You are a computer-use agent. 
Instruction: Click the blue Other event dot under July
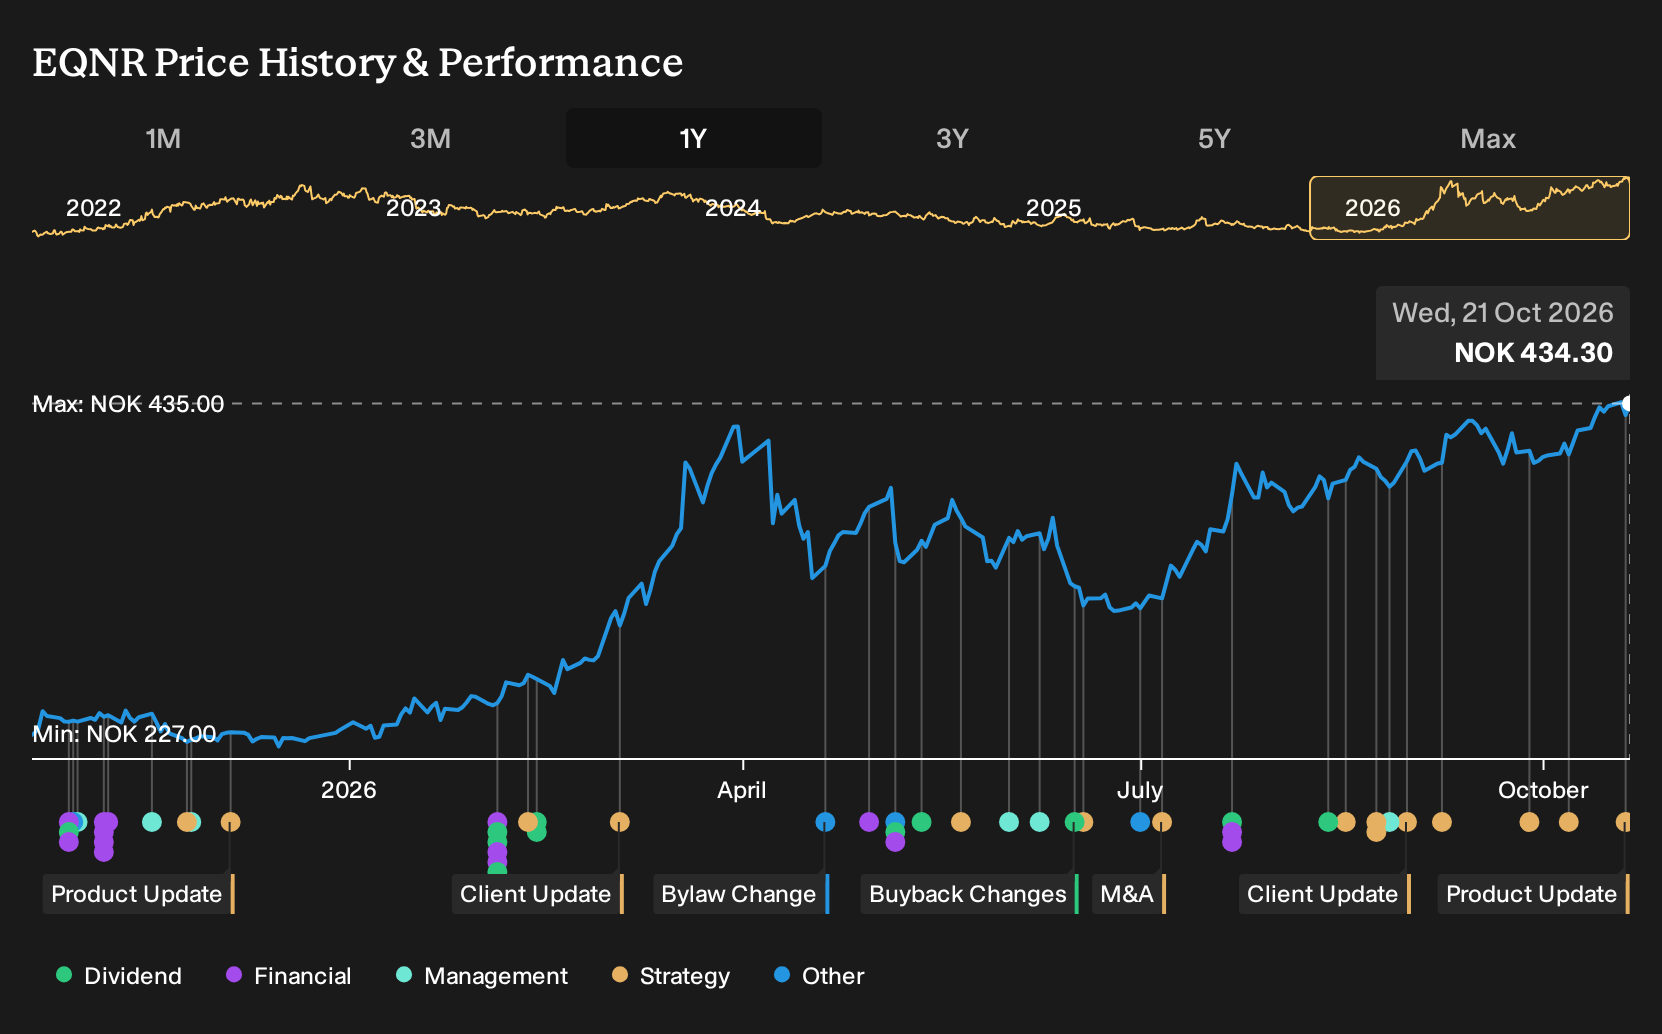click(1140, 822)
